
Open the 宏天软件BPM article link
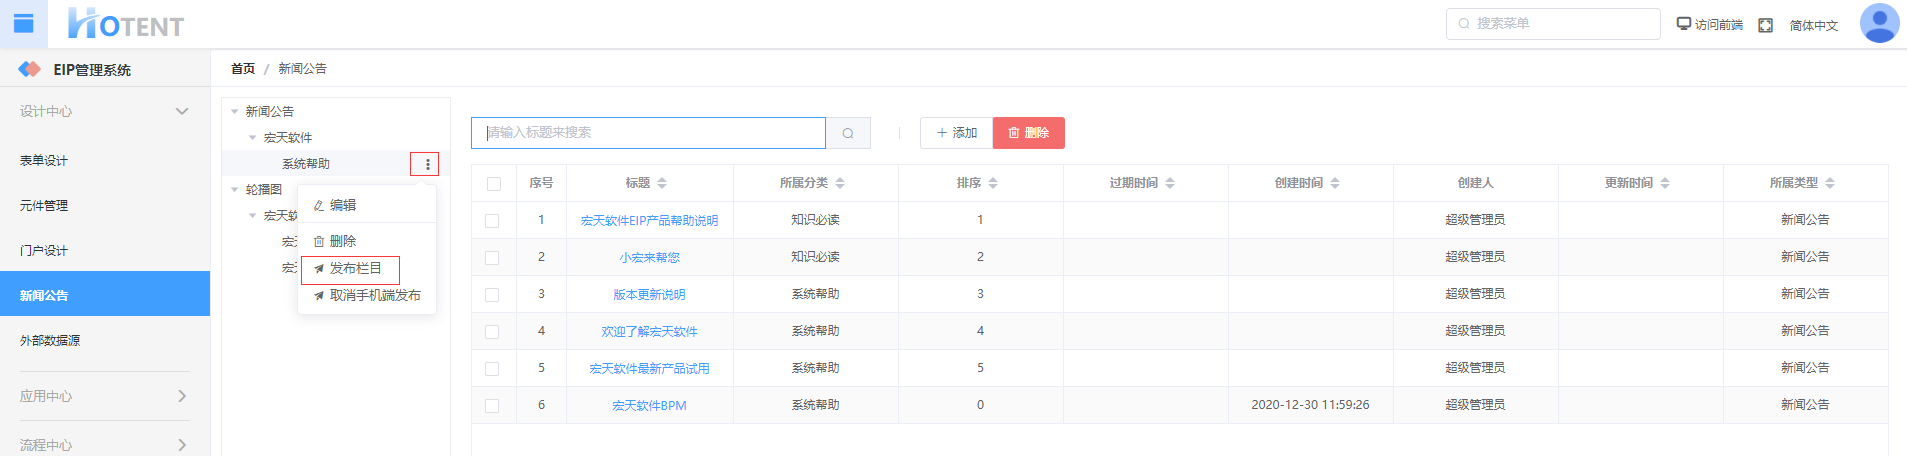point(649,406)
